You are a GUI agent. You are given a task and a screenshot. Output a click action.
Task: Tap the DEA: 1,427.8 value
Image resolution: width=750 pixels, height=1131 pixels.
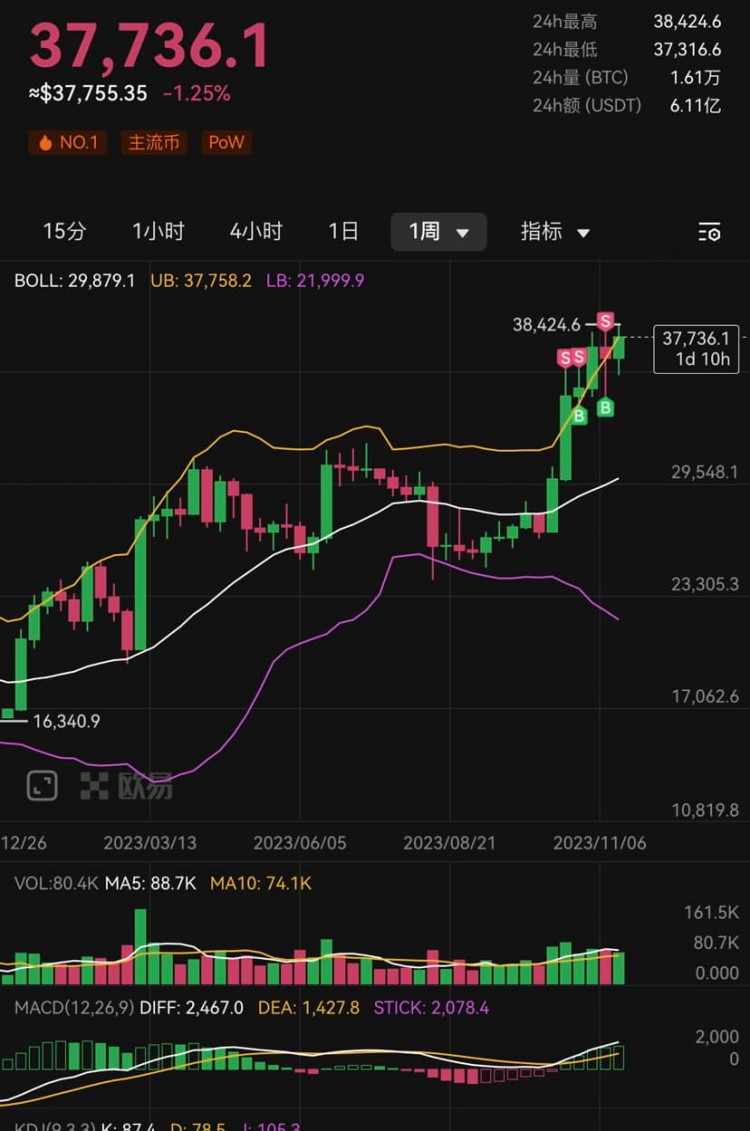pyautogui.click(x=309, y=1008)
